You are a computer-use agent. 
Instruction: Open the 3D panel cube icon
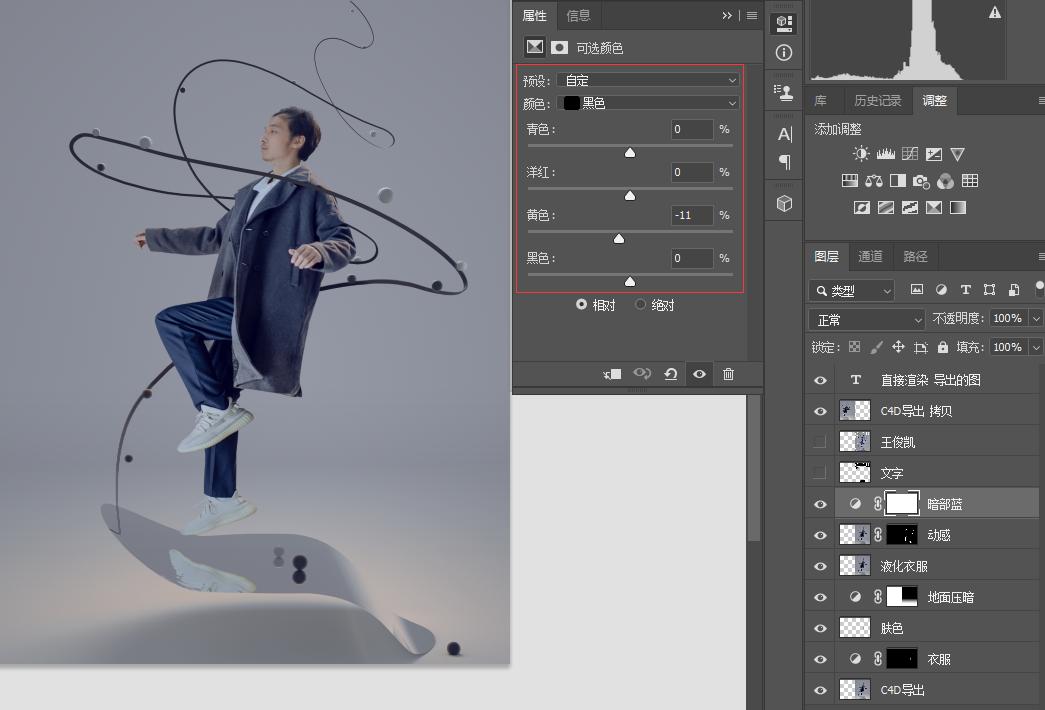784,203
